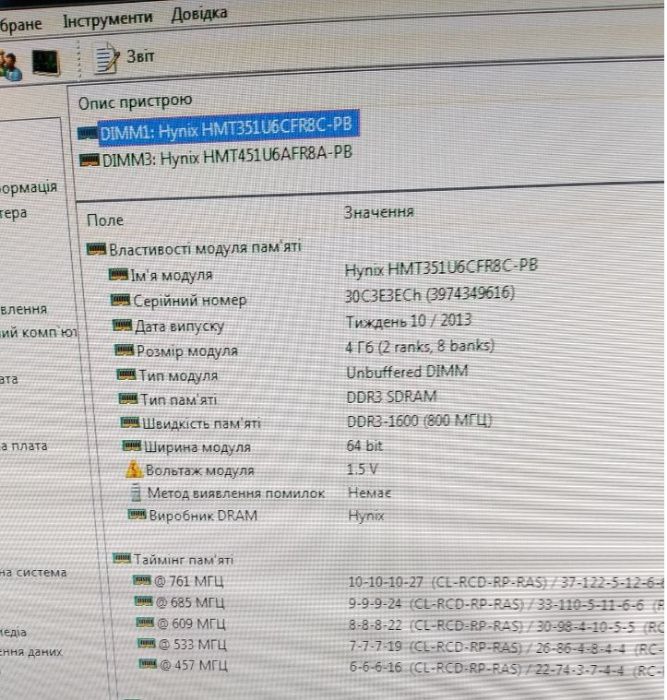Select the Розмір модуля row
Viewport: 667px width, 700px height.
coord(187,351)
